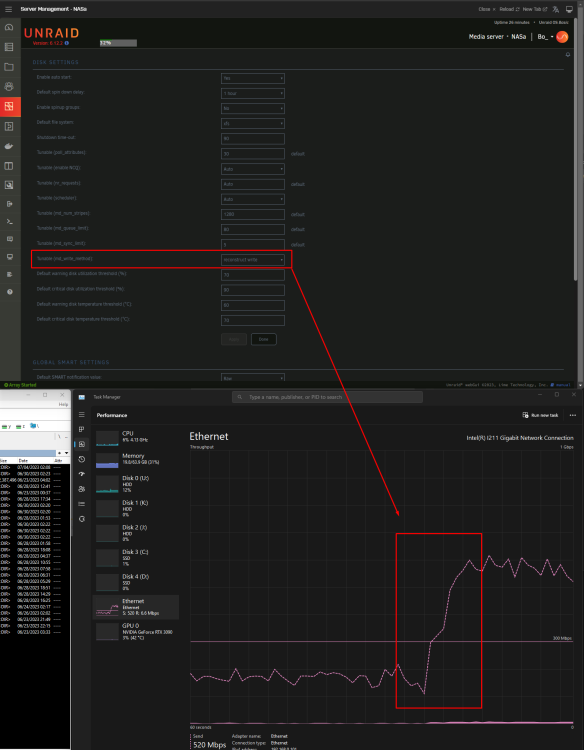Open the Users icon in Unraid sidebar
Screen dimensions: 584x750
coord(9,87)
